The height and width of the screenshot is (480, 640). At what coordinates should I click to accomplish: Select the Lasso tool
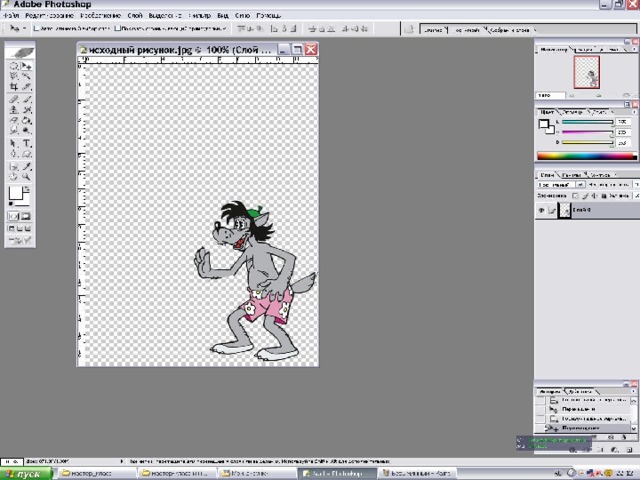tap(14, 76)
